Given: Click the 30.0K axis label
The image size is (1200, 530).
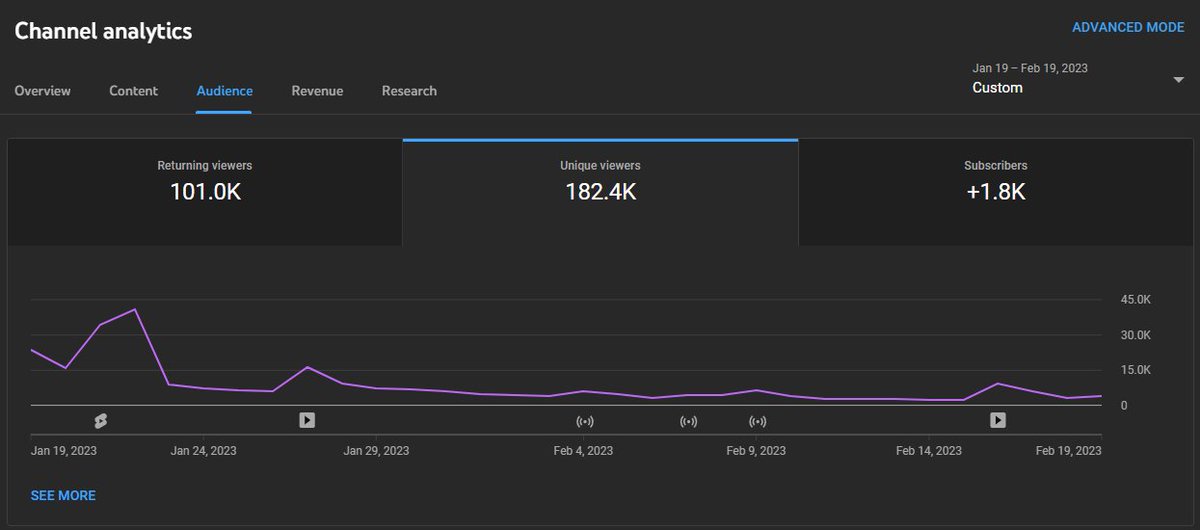Looking at the screenshot, I should pos(1136,335).
